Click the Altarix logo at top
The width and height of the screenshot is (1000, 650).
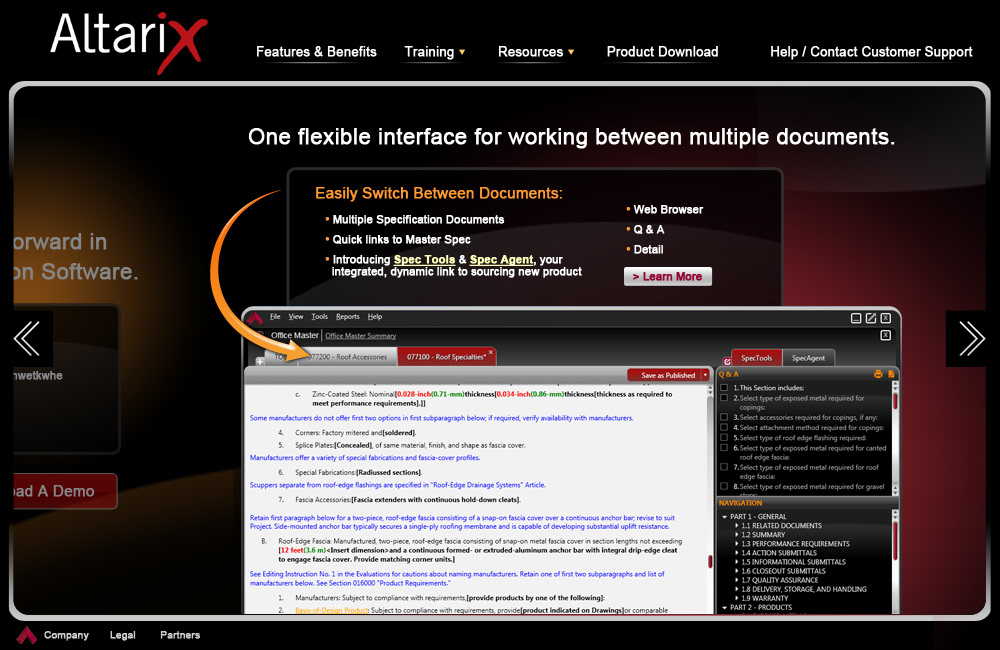click(129, 41)
